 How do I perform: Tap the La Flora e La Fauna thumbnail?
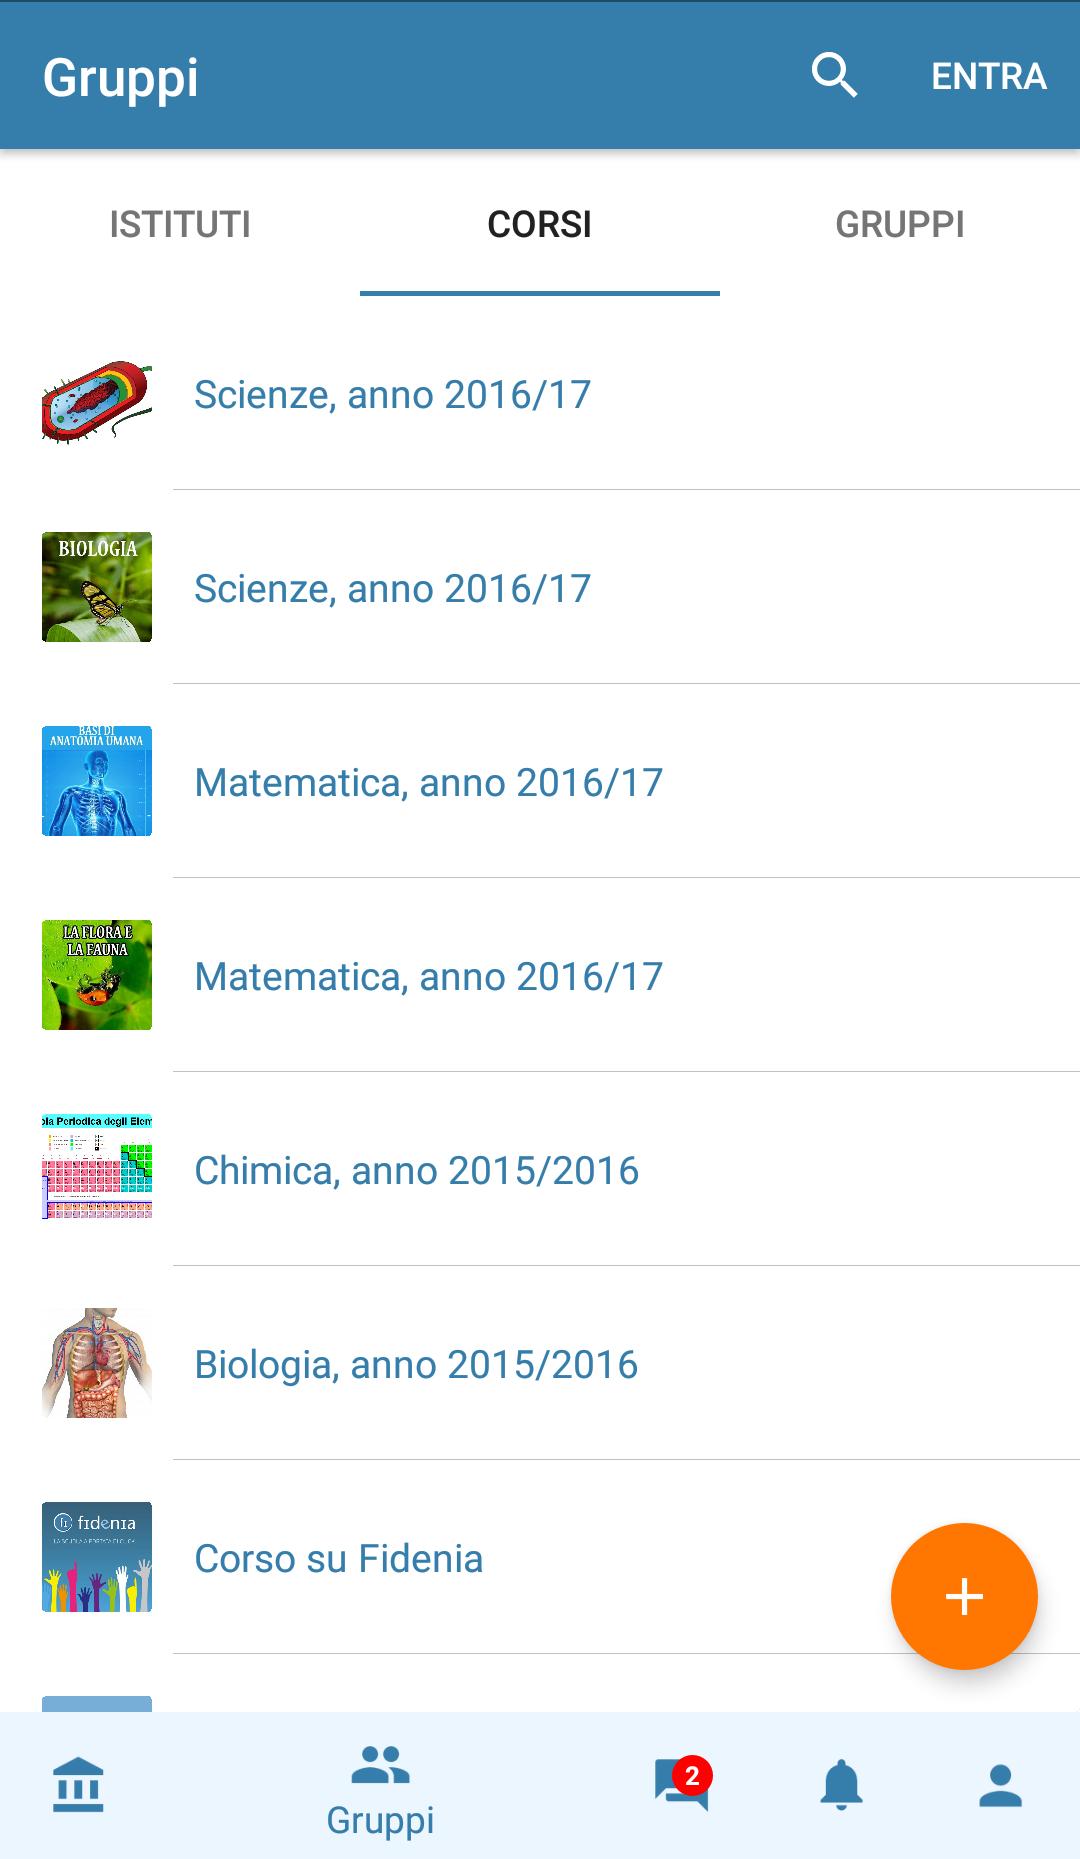point(97,975)
